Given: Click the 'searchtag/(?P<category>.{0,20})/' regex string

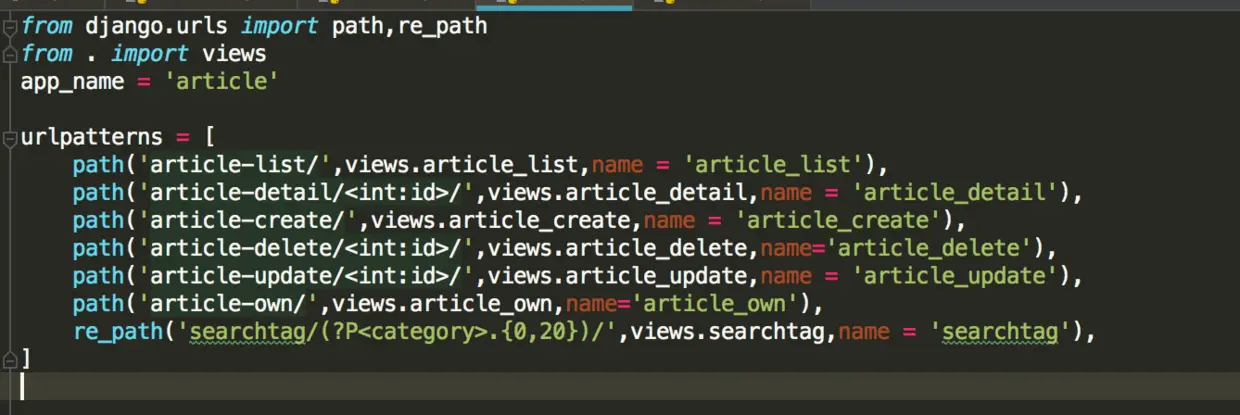Looking at the screenshot, I should tap(398, 331).
